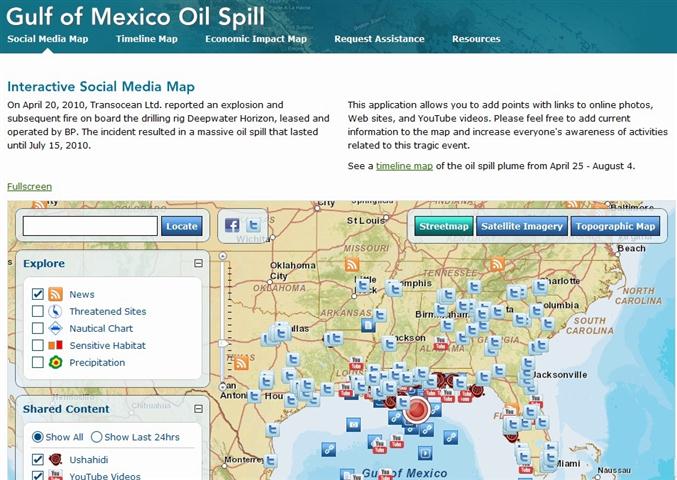Collapse the Explore panel
The image size is (677, 480).
(x=198, y=263)
